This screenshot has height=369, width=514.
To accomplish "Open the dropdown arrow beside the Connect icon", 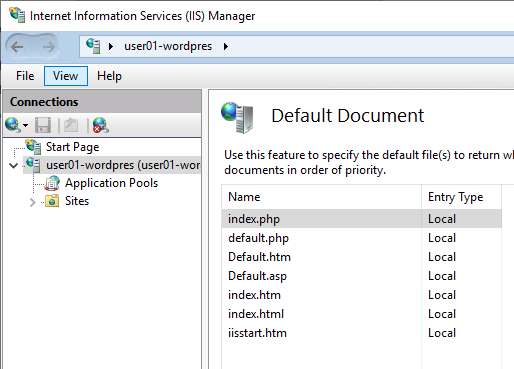I will [x=25, y=126].
